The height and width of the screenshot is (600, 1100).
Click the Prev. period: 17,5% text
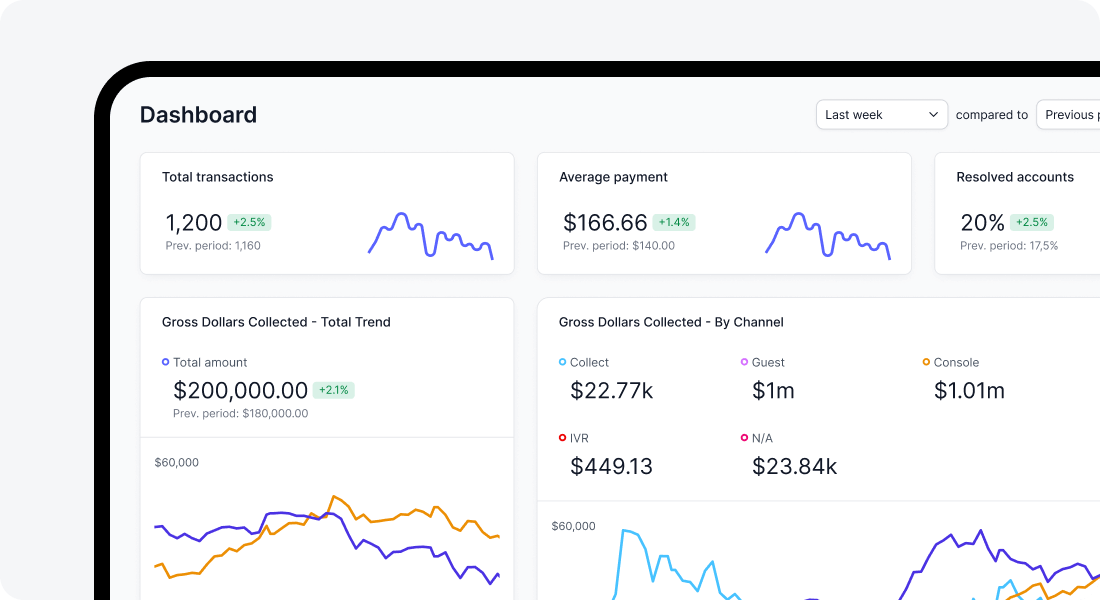[x=1009, y=246]
